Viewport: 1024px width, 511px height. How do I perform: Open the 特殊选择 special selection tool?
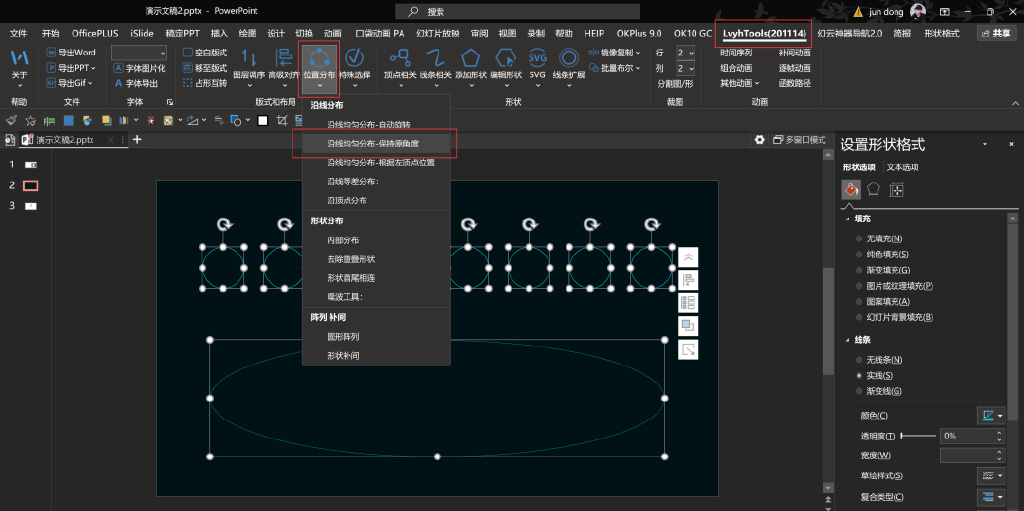tap(354, 66)
